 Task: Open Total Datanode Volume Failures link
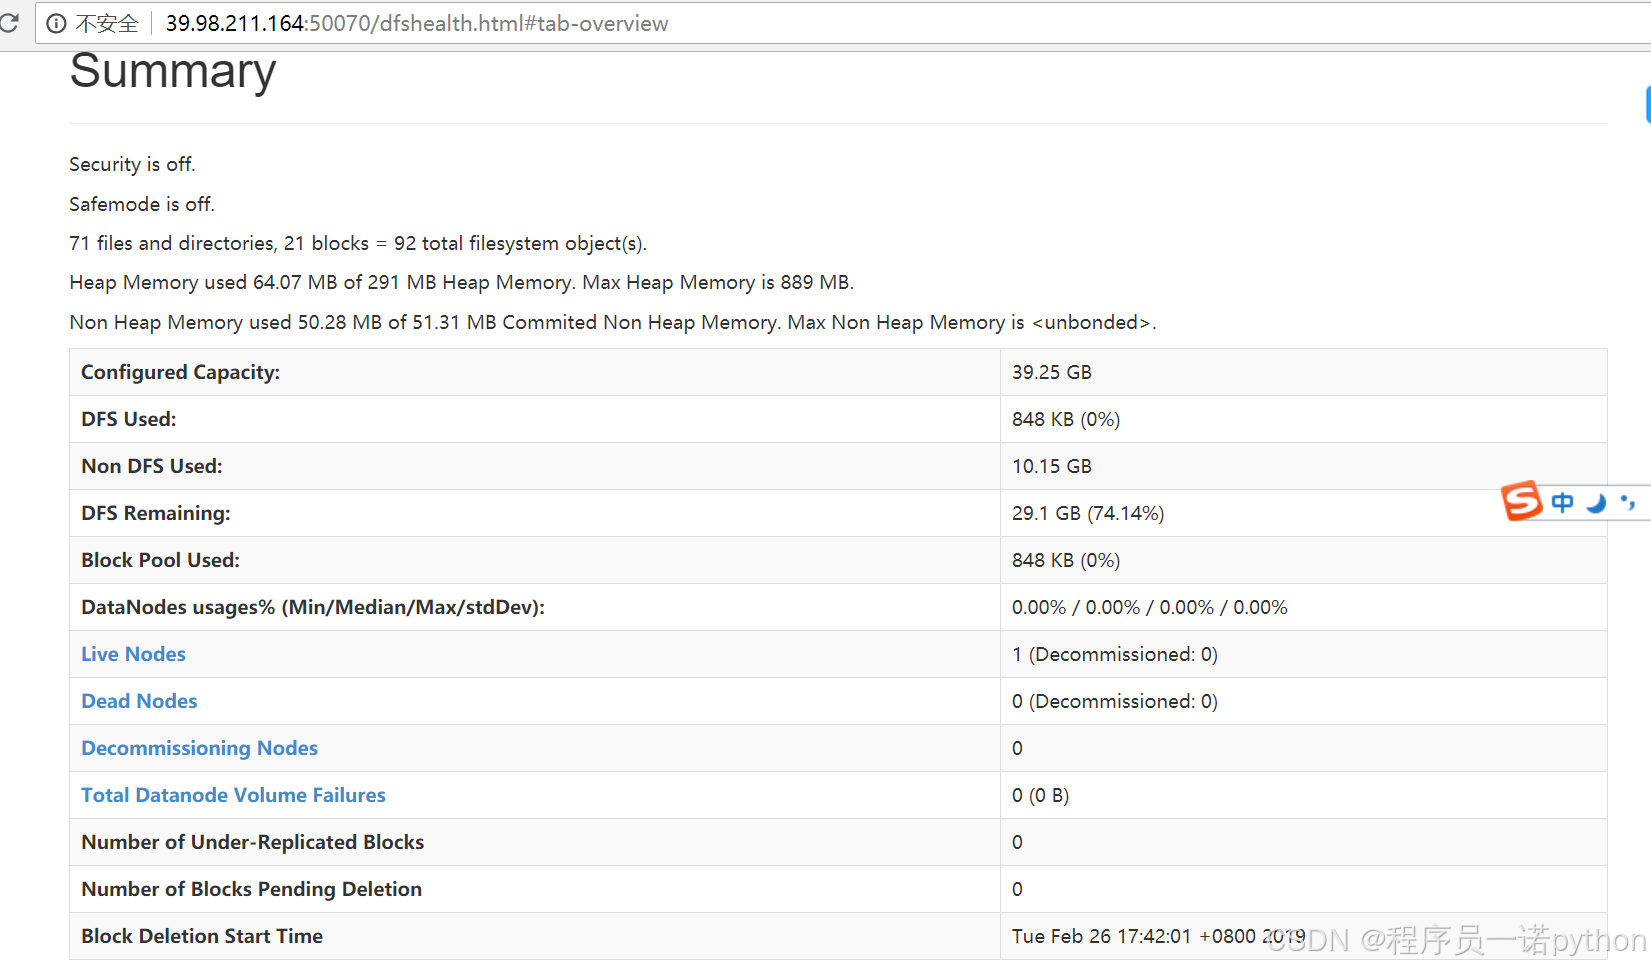pos(233,795)
